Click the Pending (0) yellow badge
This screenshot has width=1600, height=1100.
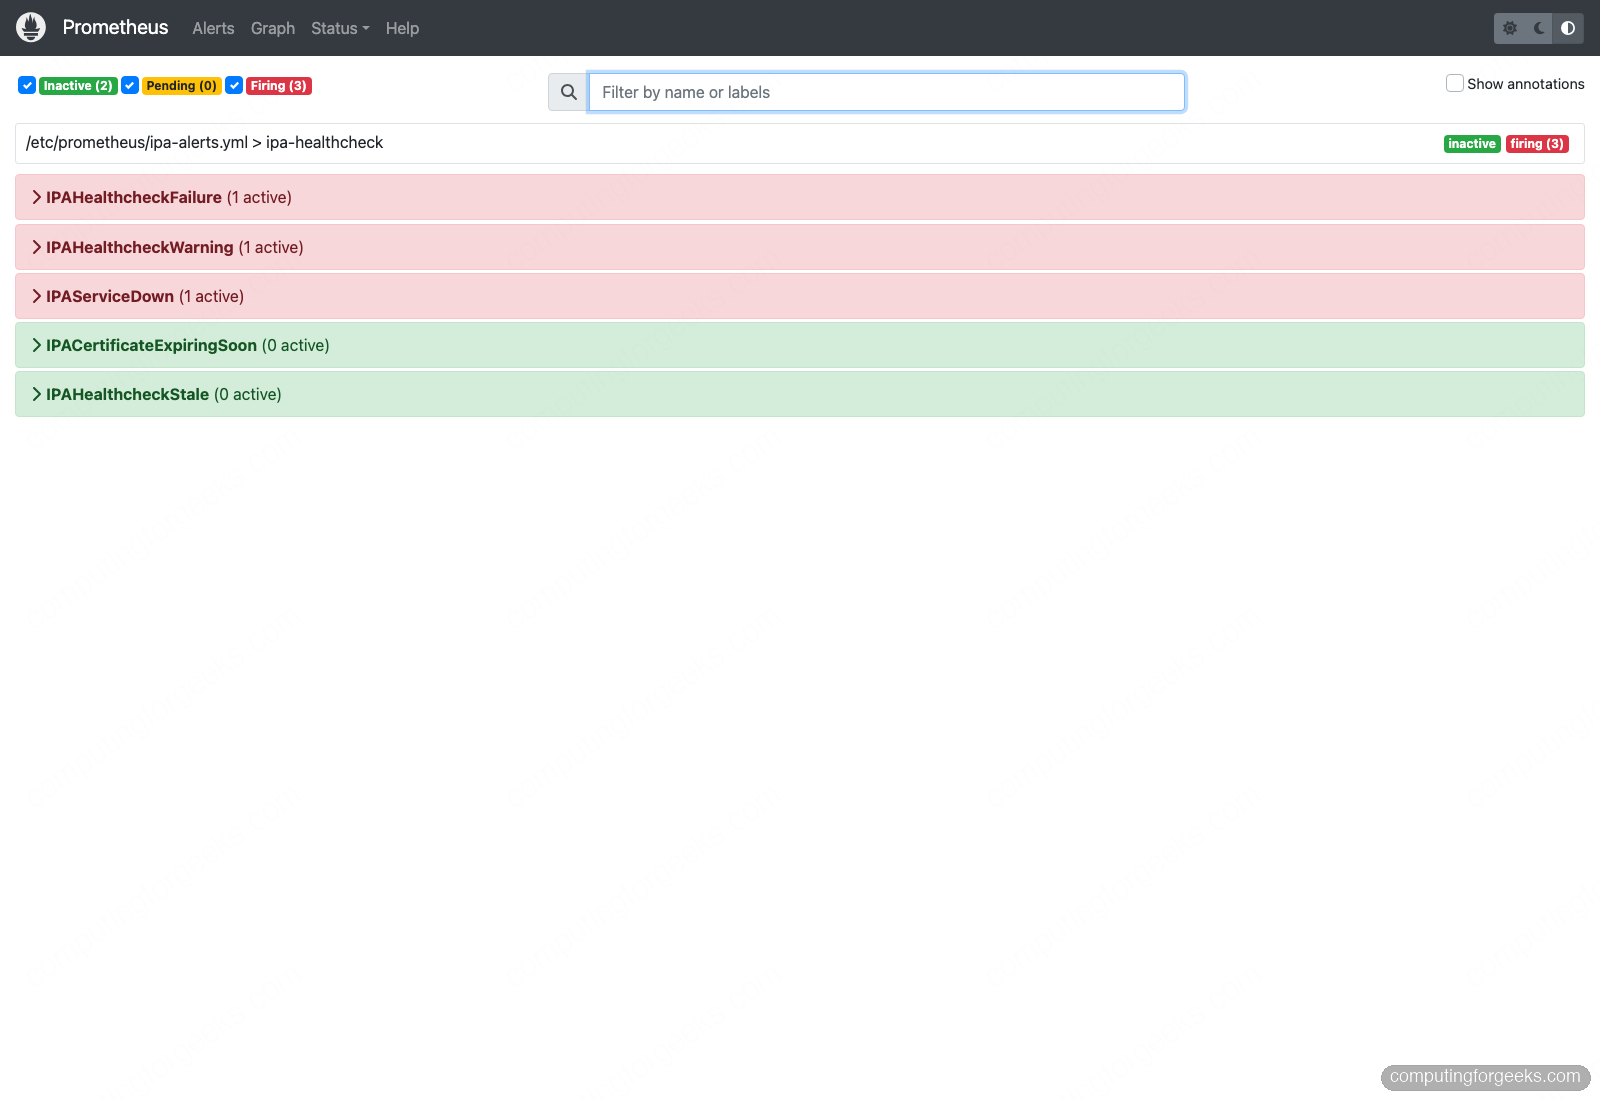tap(181, 86)
